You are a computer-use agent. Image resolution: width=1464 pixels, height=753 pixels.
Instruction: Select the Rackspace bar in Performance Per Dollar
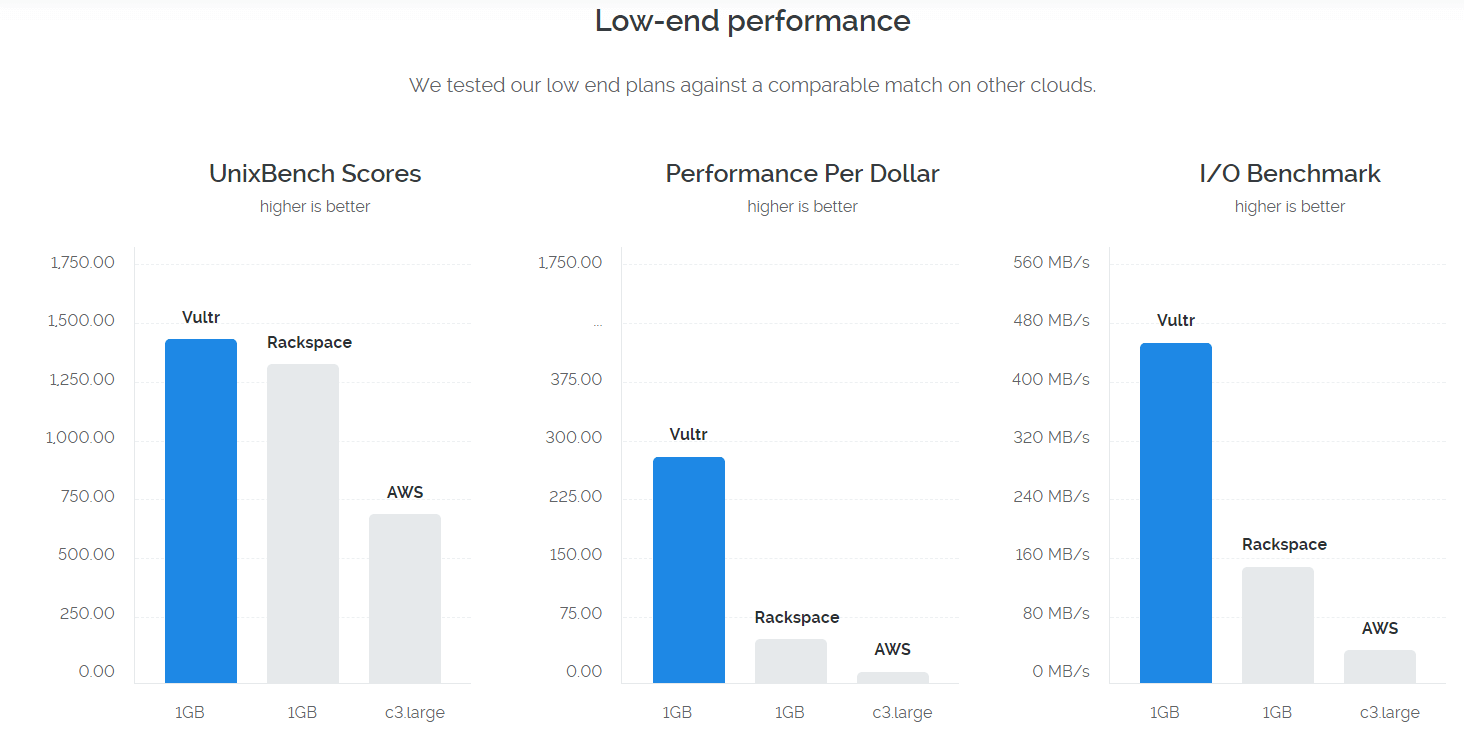click(x=791, y=661)
